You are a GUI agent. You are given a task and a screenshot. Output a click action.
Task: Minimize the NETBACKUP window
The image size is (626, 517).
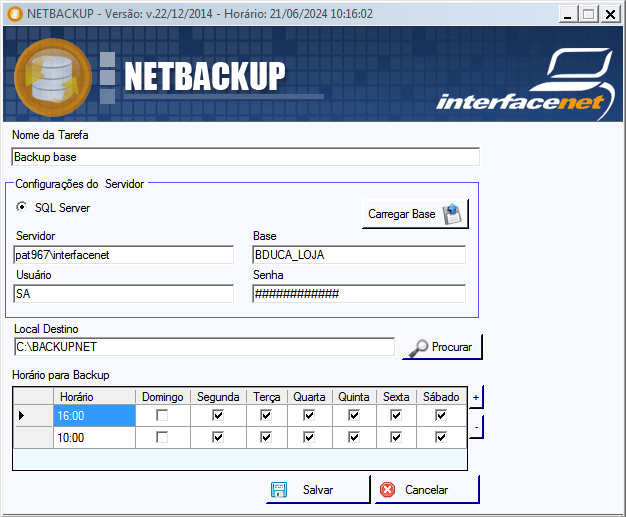[x=568, y=14]
